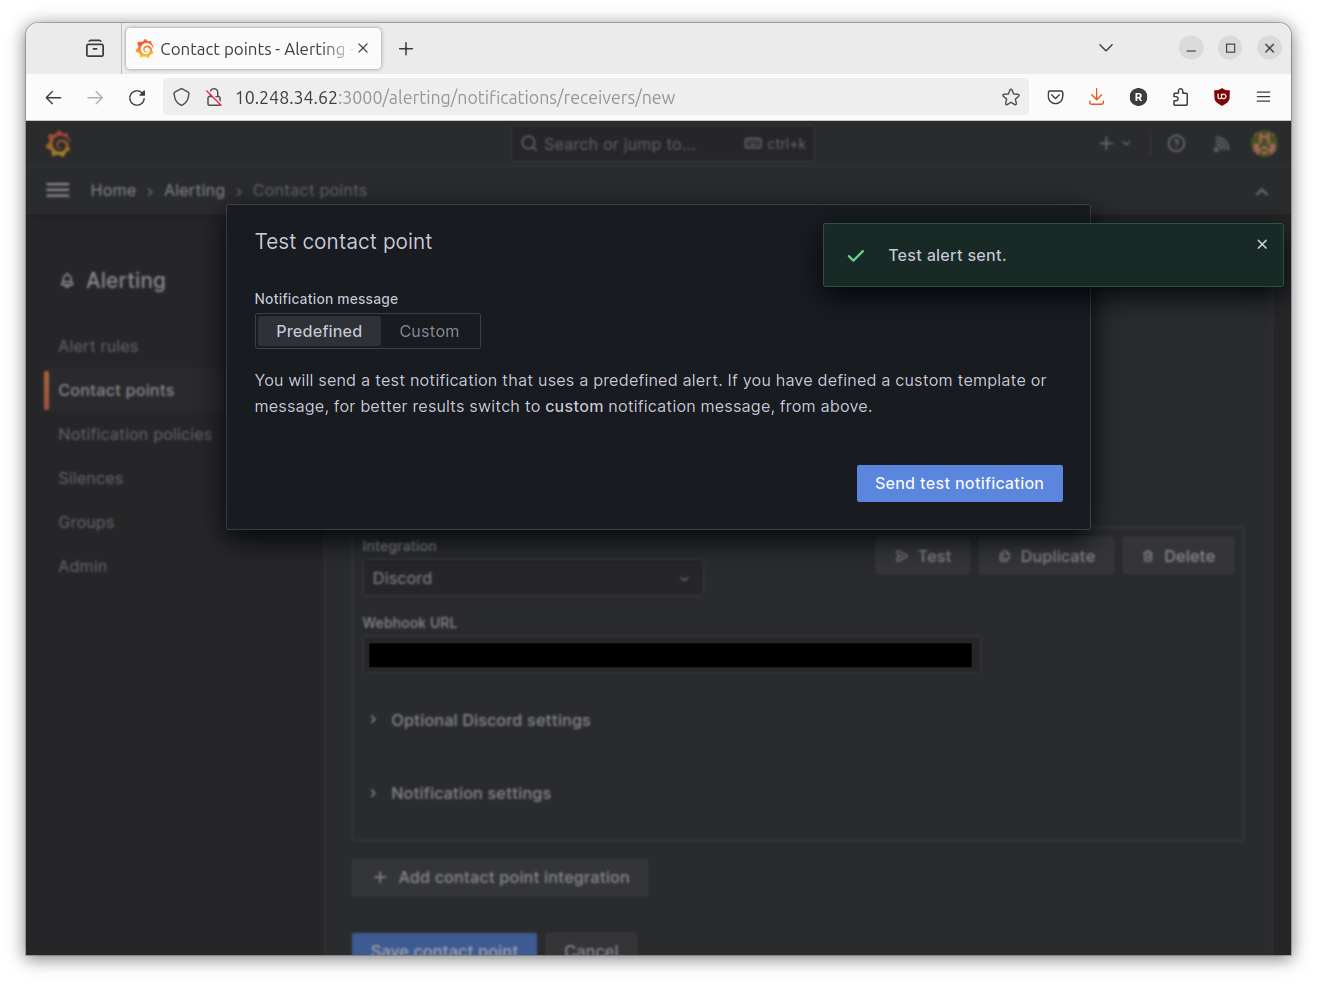Bookmark this page with star icon
1317x984 pixels.
tap(1011, 97)
